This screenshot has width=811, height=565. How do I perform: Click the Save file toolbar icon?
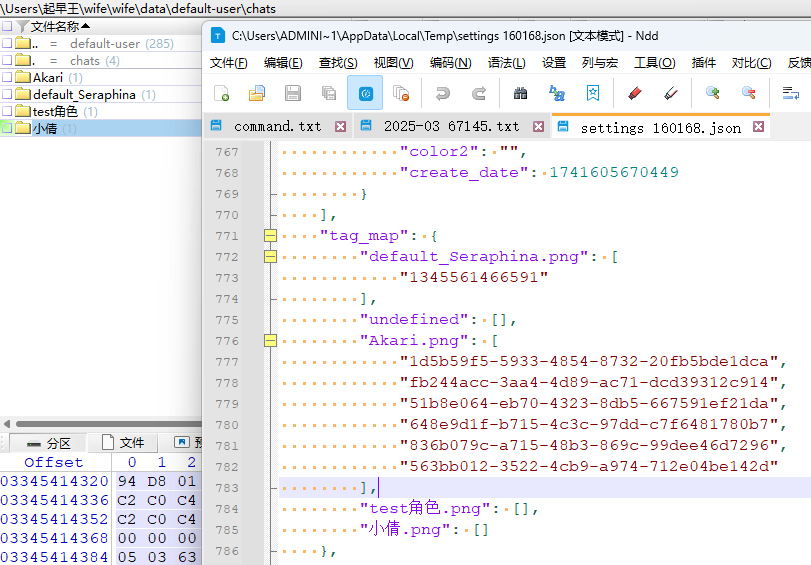(x=293, y=93)
